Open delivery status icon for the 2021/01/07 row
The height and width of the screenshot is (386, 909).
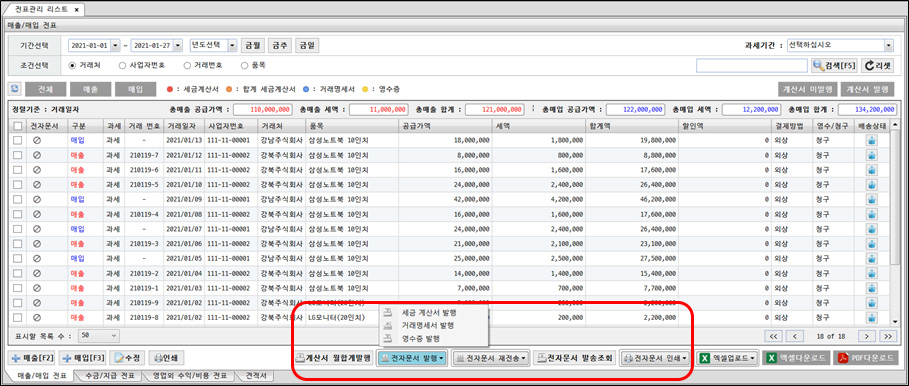[873, 229]
